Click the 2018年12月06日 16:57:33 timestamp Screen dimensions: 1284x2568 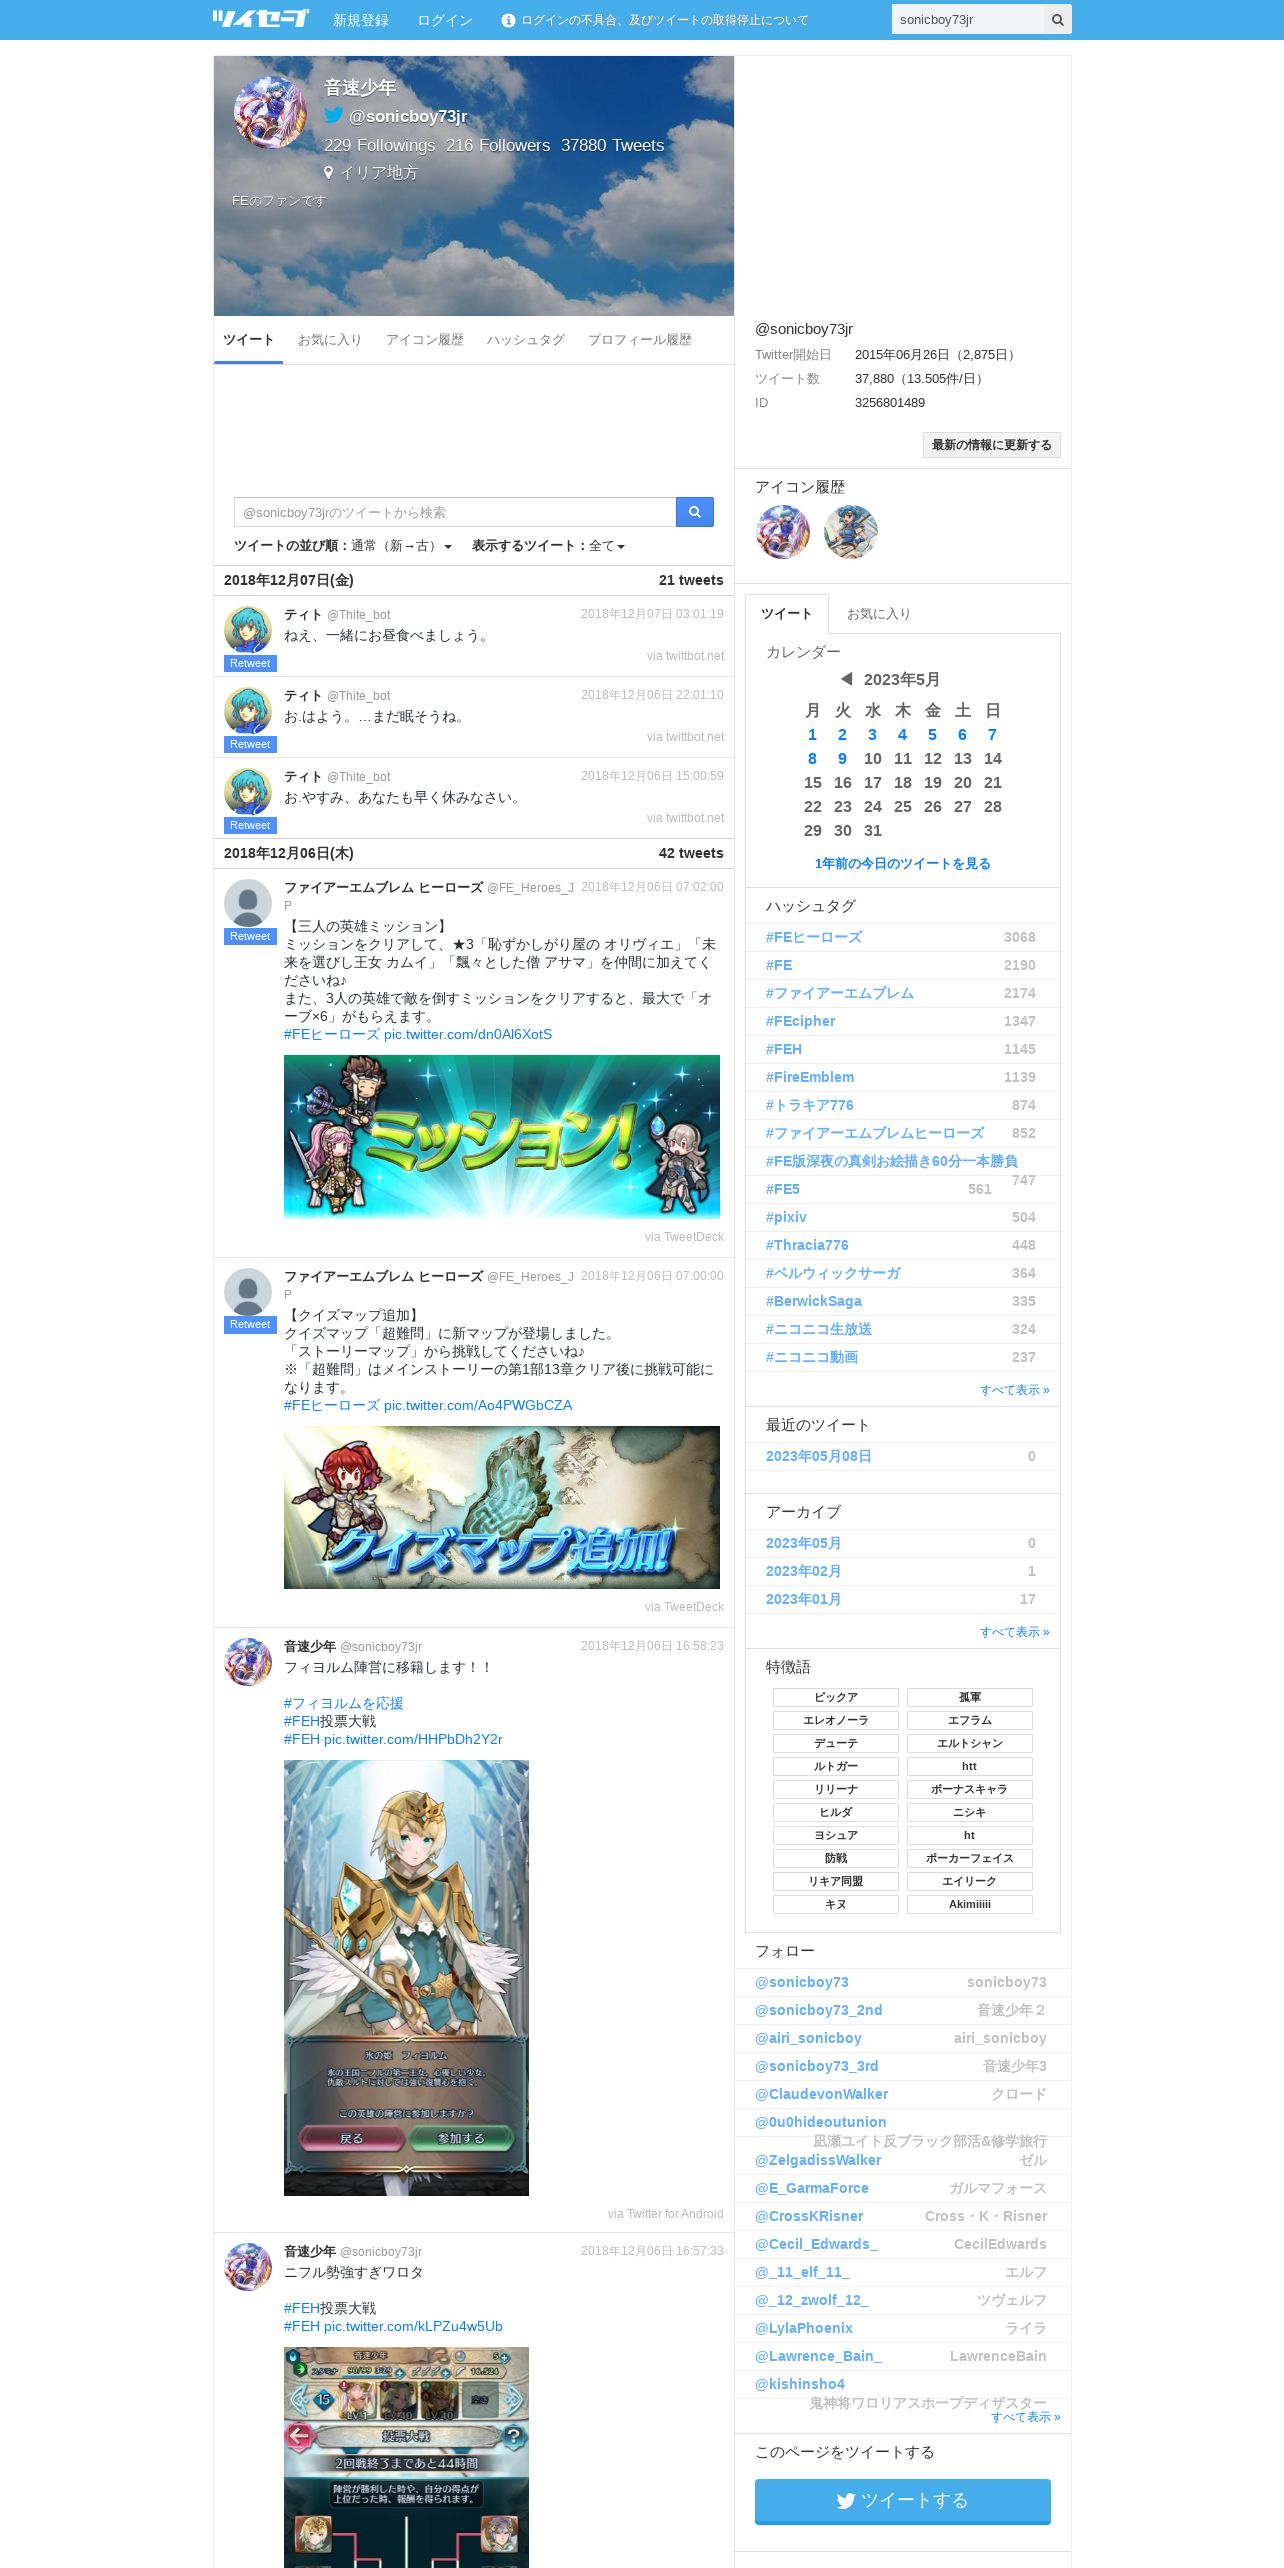pos(652,2251)
